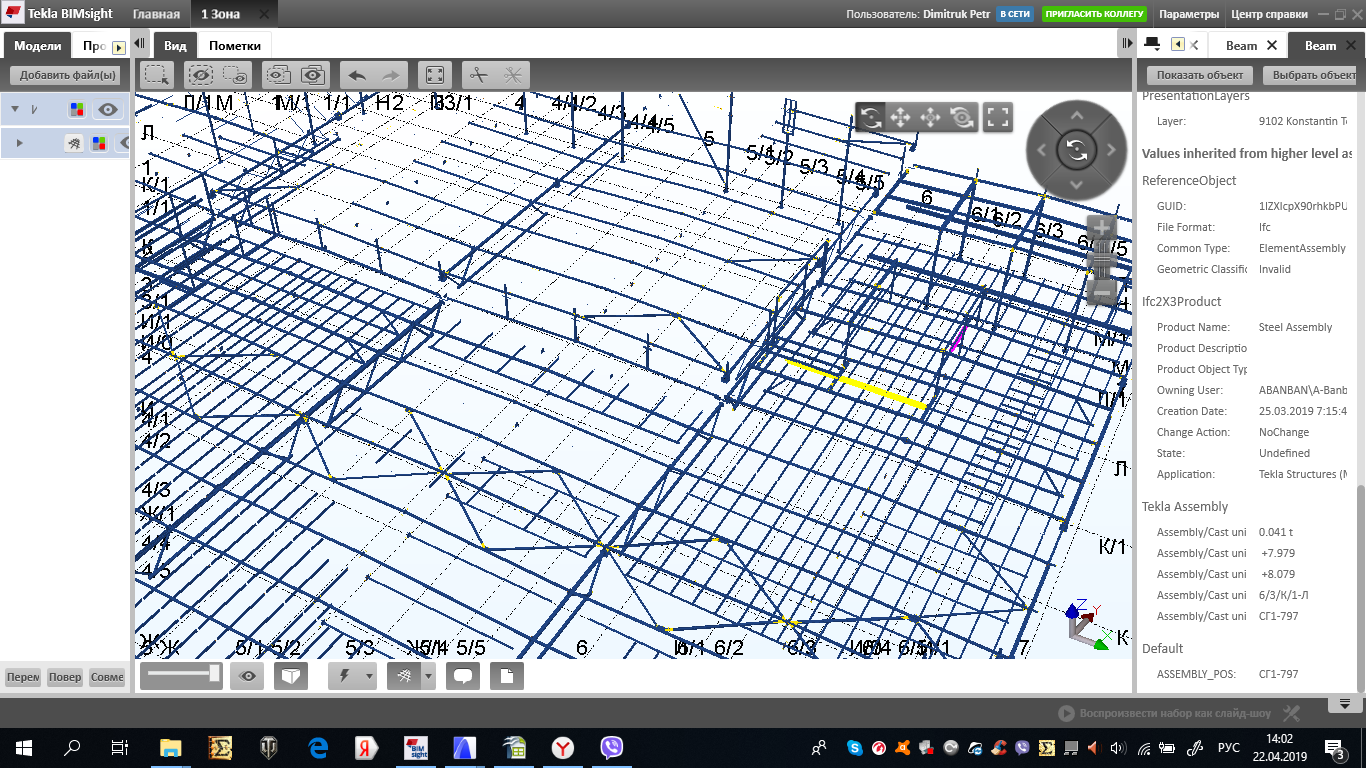Click the В СЕТИ status button
The image size is (1366, 768).
click(x=1014, y=15)
